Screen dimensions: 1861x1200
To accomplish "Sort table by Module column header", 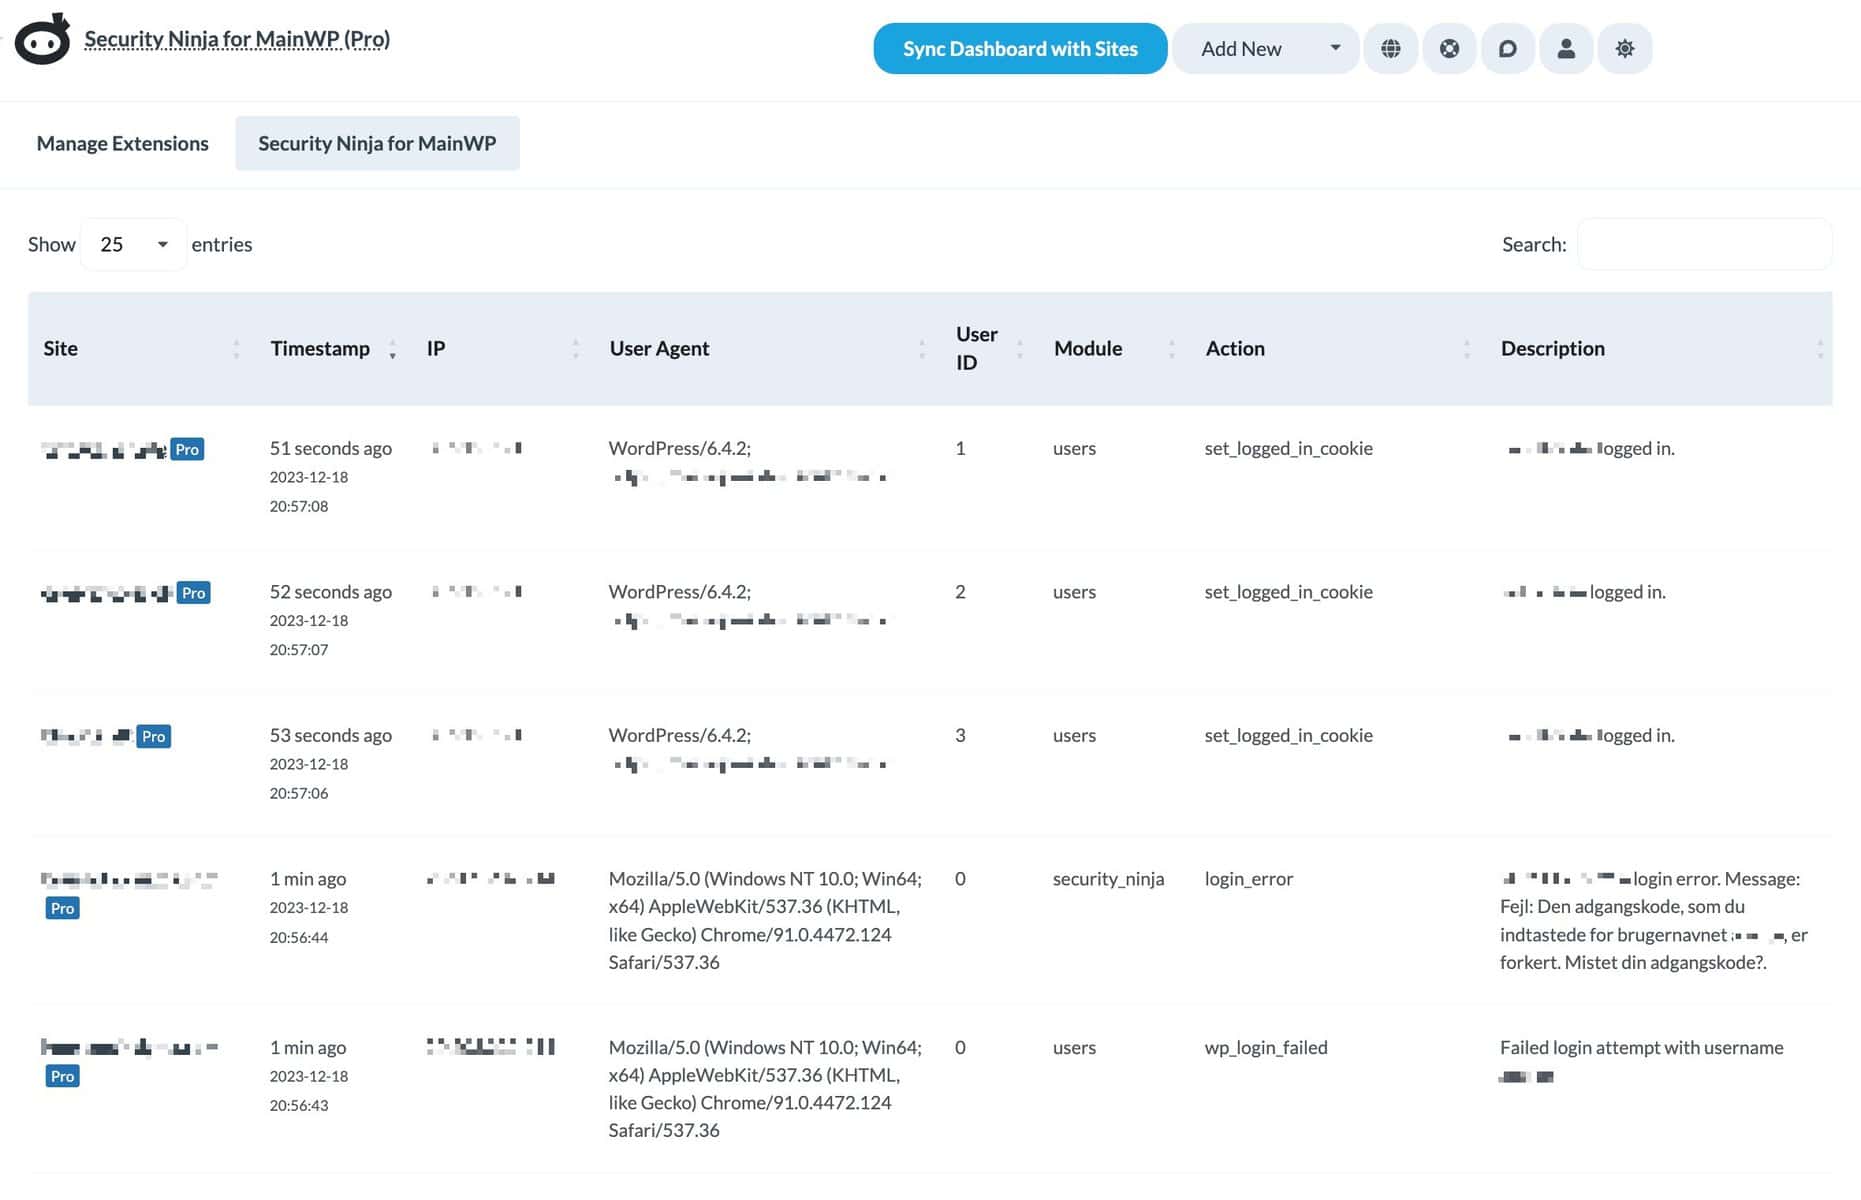I will 1087,348.
